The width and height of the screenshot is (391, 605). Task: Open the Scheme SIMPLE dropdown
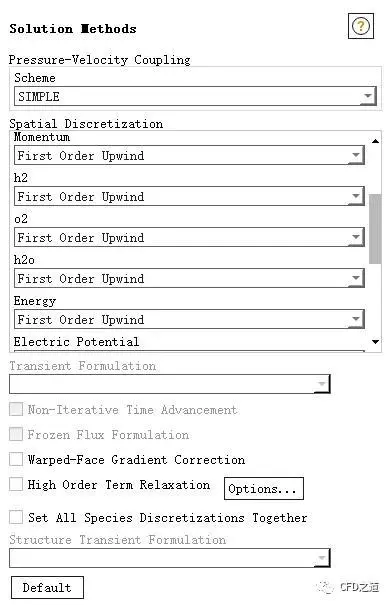(195, 96)
